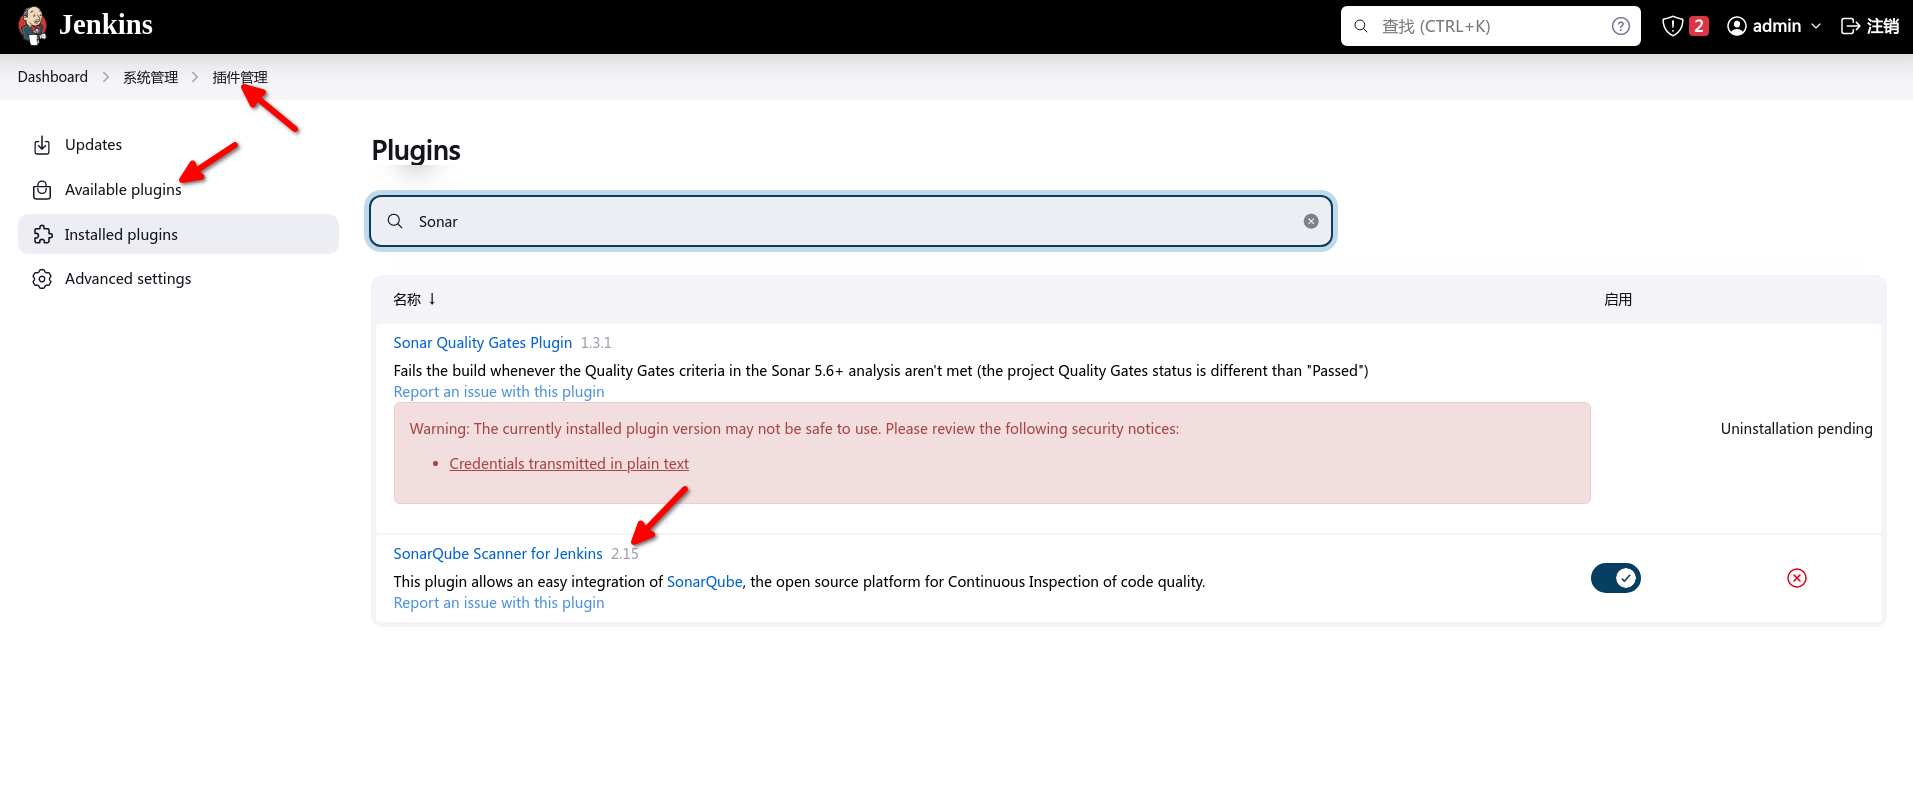Image resolution: width=1913 pixels, height=810 pixels.
Task: Open Sonar Quality Gates Plugin link
Action: tap(482, 343)
